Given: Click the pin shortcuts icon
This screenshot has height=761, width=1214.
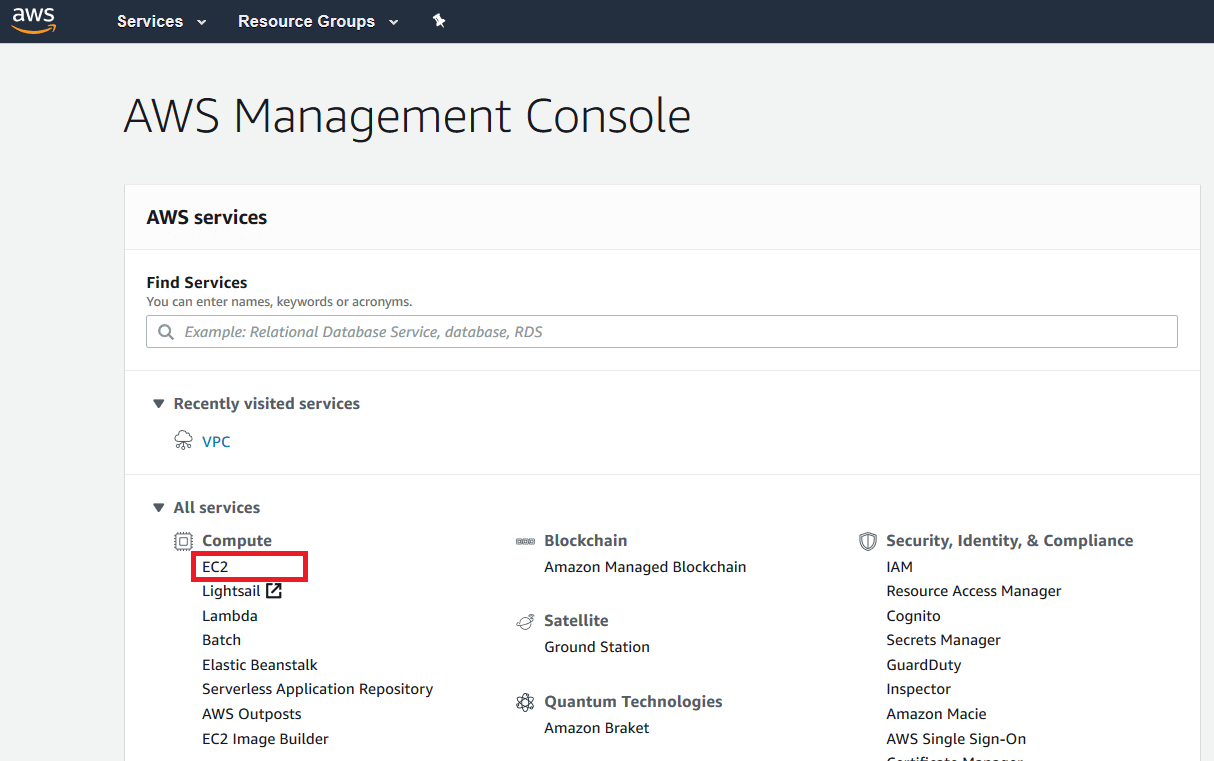Looking at the screenshot, I should pyautogui.click(x=438, y=21).
